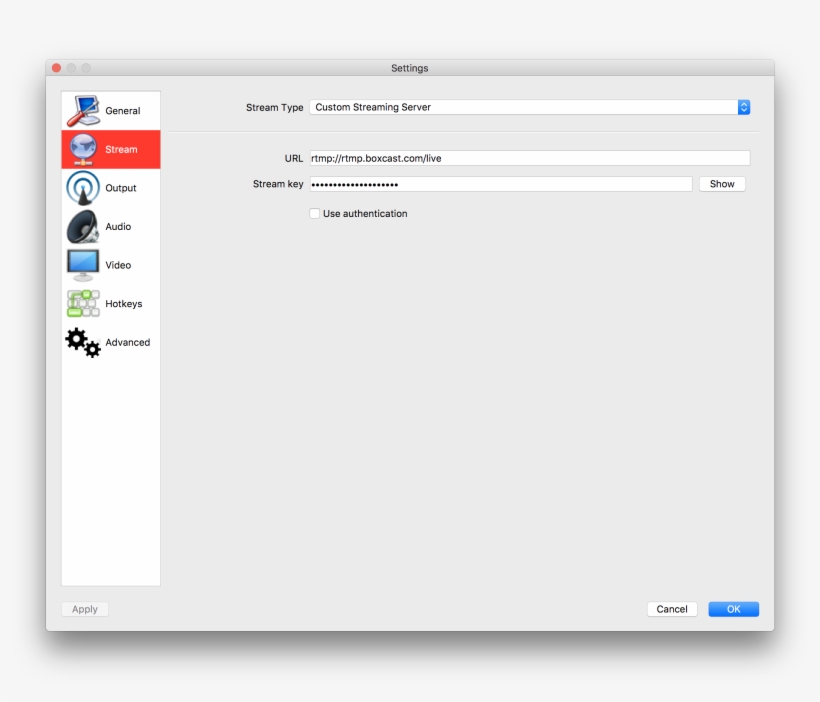820x702 pixels.
Task: Open the Video monitor icon
Action: (x=83, y=265)
